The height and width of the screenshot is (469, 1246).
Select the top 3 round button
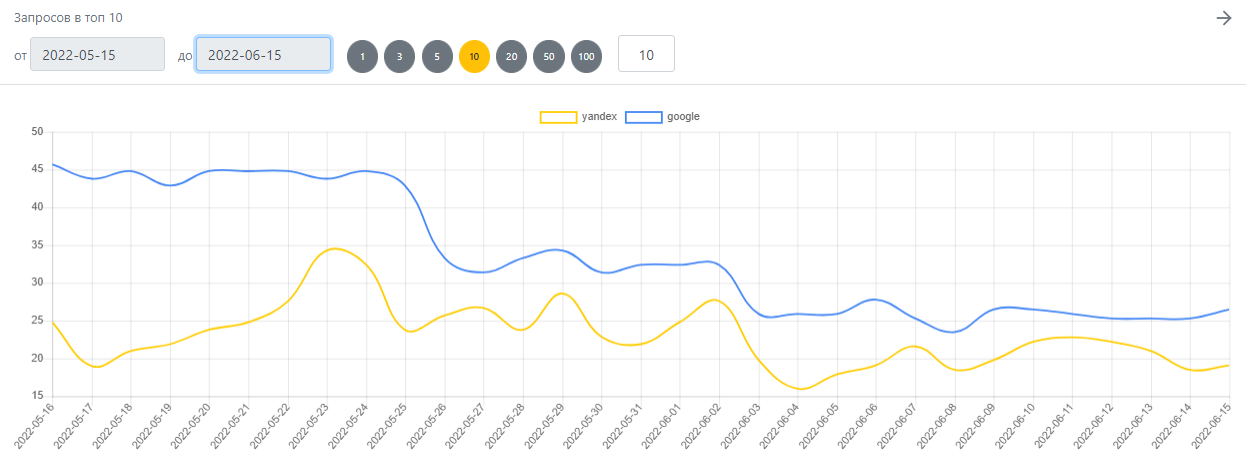pyautogui.click(x=399, y=57)
